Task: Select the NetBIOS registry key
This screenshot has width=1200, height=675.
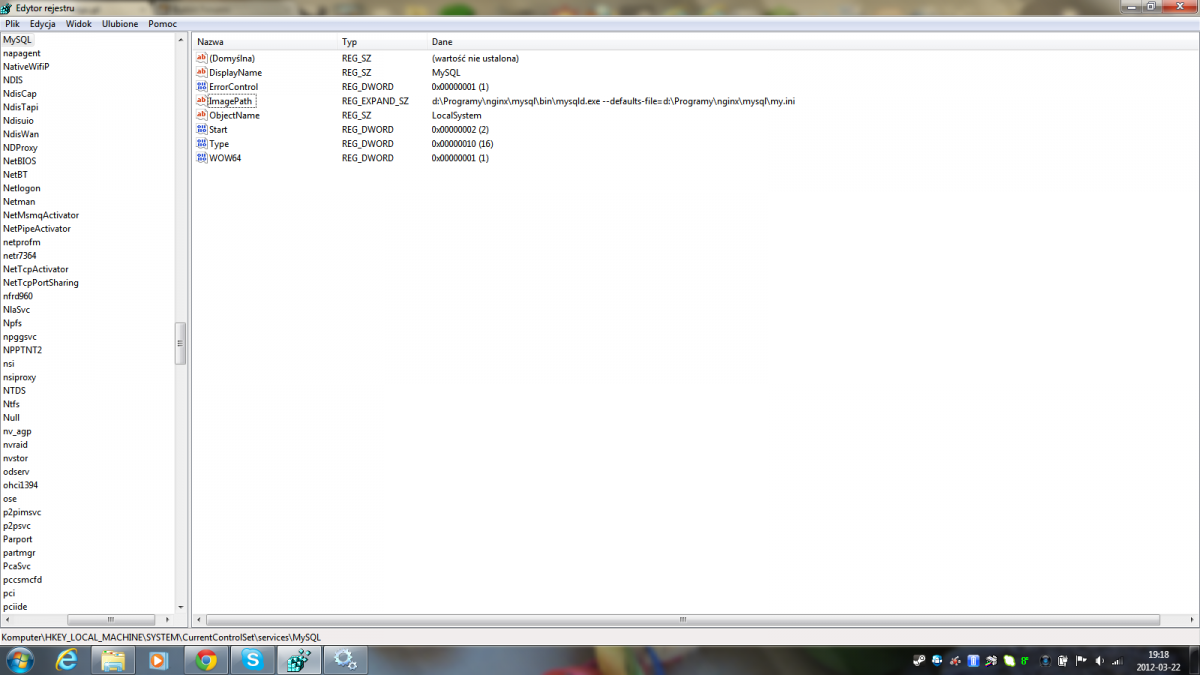Action: [x=20, y=161]
